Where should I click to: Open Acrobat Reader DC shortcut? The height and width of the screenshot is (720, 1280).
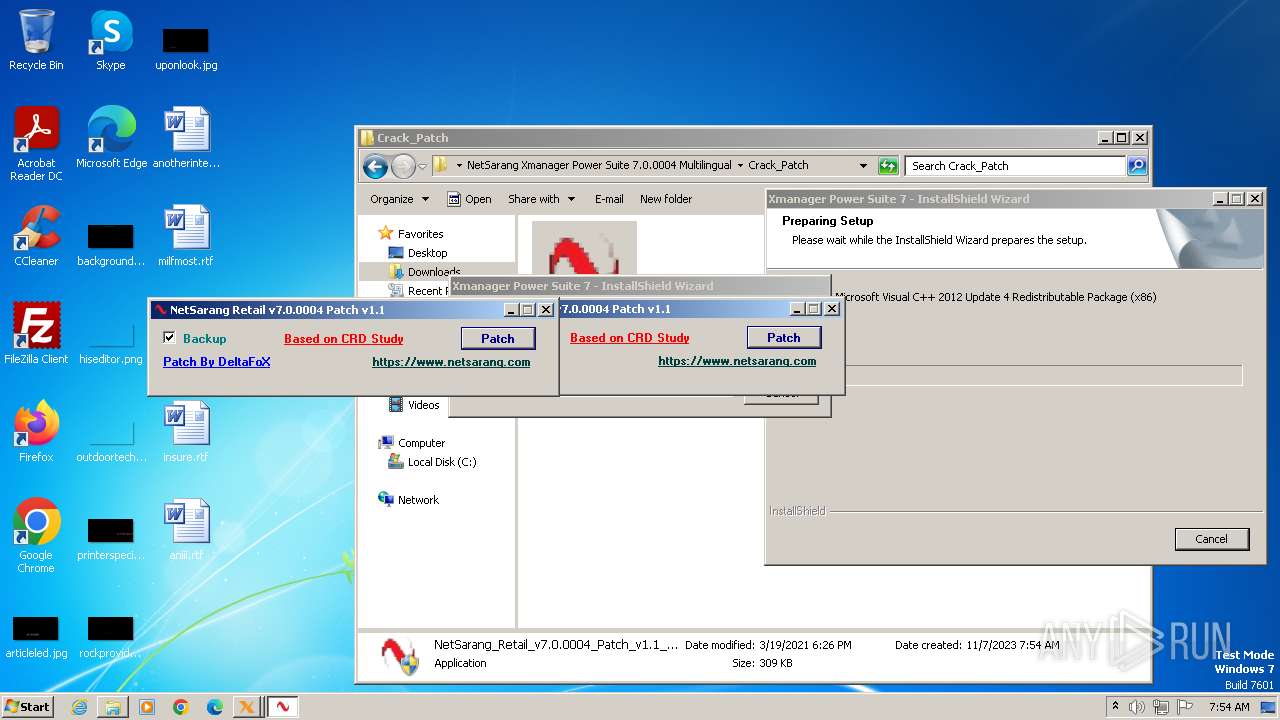[x=36, y=144]
